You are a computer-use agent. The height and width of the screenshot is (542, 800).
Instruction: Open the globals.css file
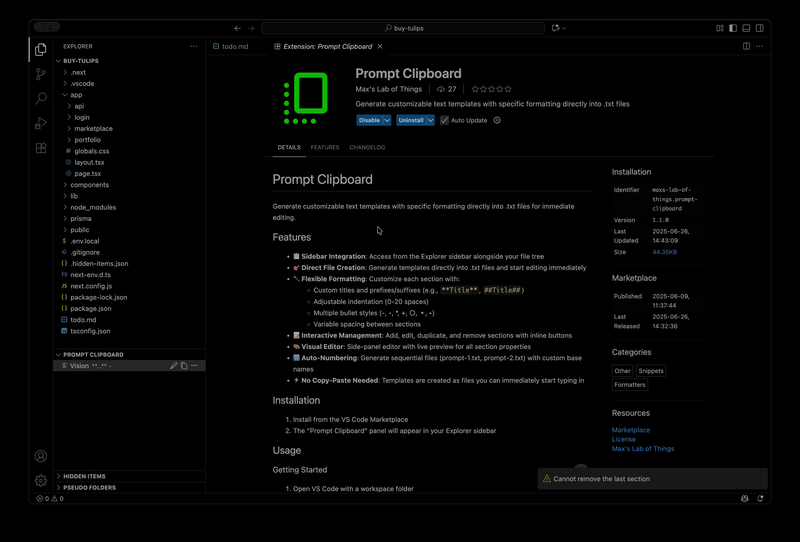coord(130,151)
